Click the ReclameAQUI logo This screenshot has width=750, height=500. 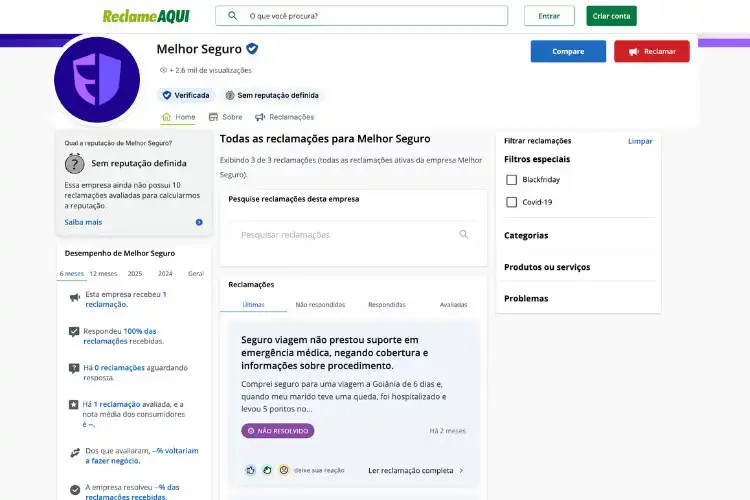click(x=146, y=16)
